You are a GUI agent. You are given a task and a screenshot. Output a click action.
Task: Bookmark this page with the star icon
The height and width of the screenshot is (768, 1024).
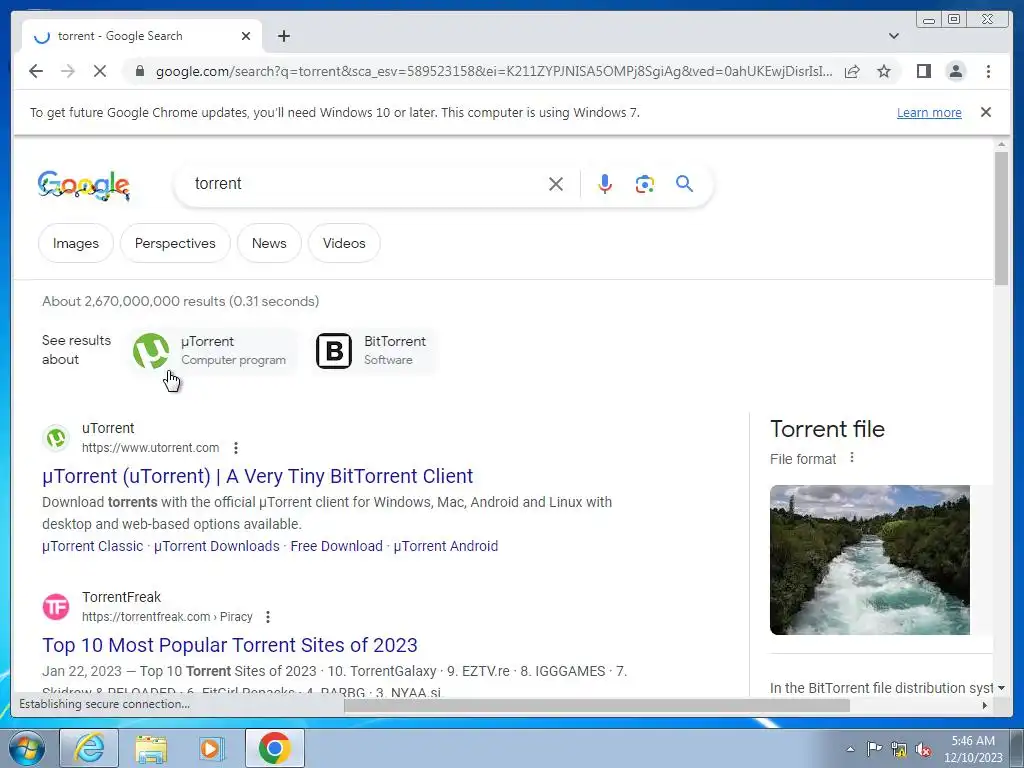[884, 71]
